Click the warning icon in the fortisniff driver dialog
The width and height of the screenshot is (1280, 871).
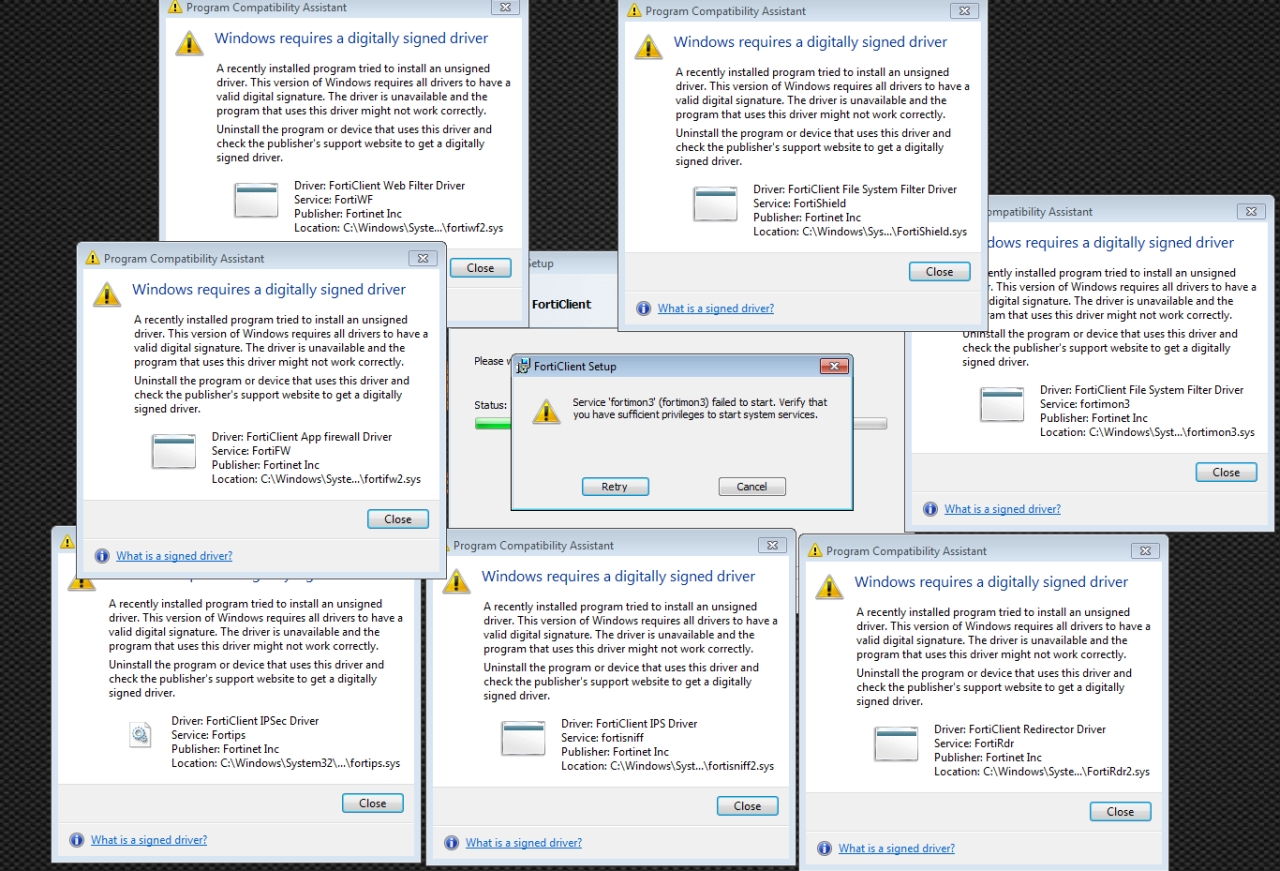tap(457, 581)
